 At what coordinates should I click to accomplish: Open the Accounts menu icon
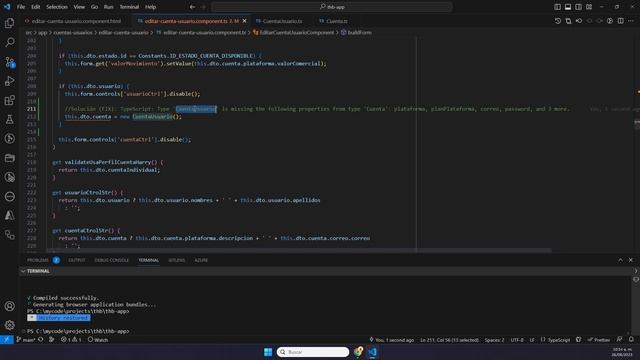tap(9, 306)
